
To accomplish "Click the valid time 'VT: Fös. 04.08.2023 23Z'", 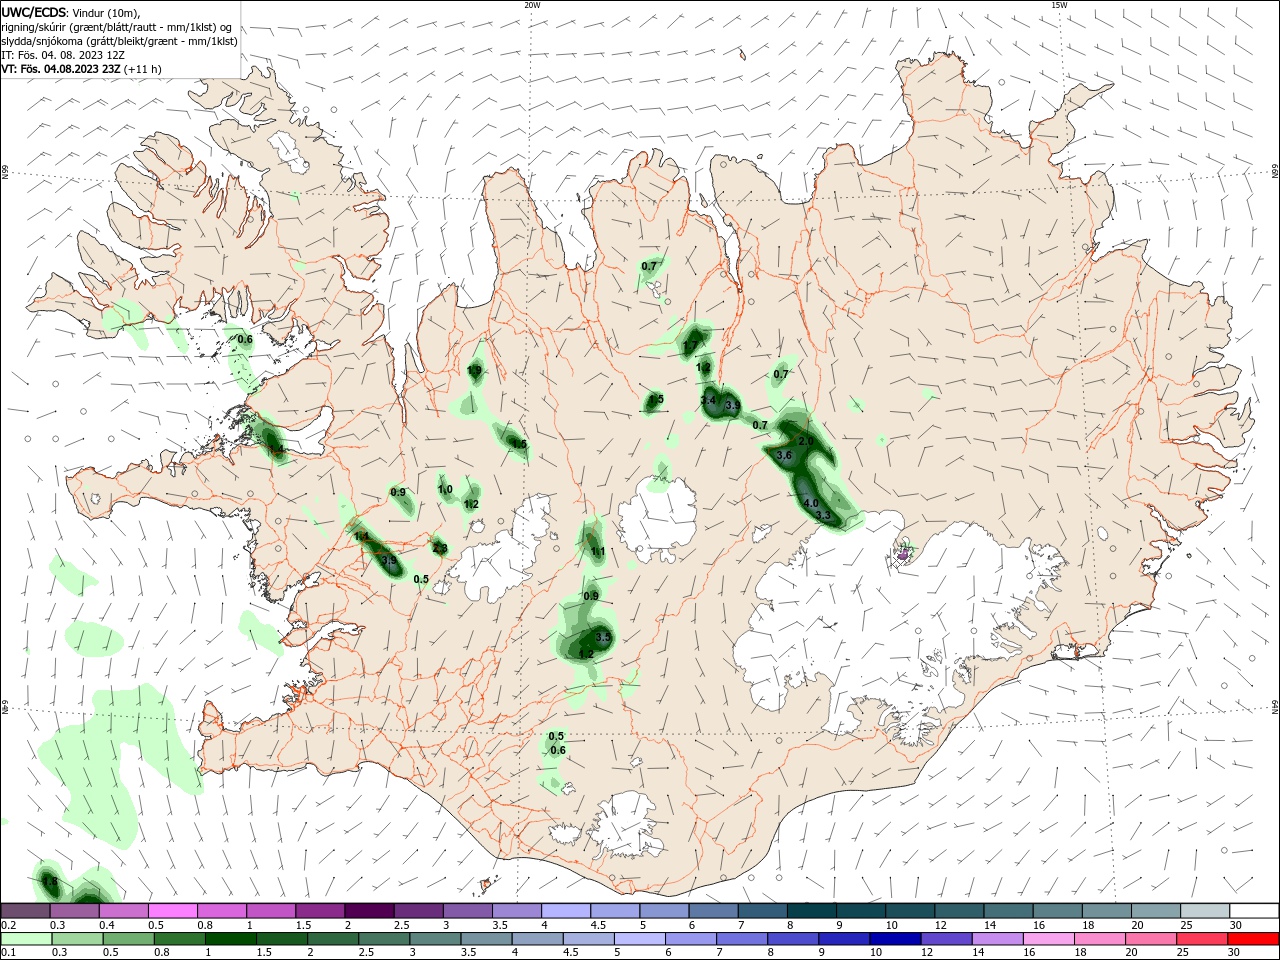I will click(x=60, y=69).
